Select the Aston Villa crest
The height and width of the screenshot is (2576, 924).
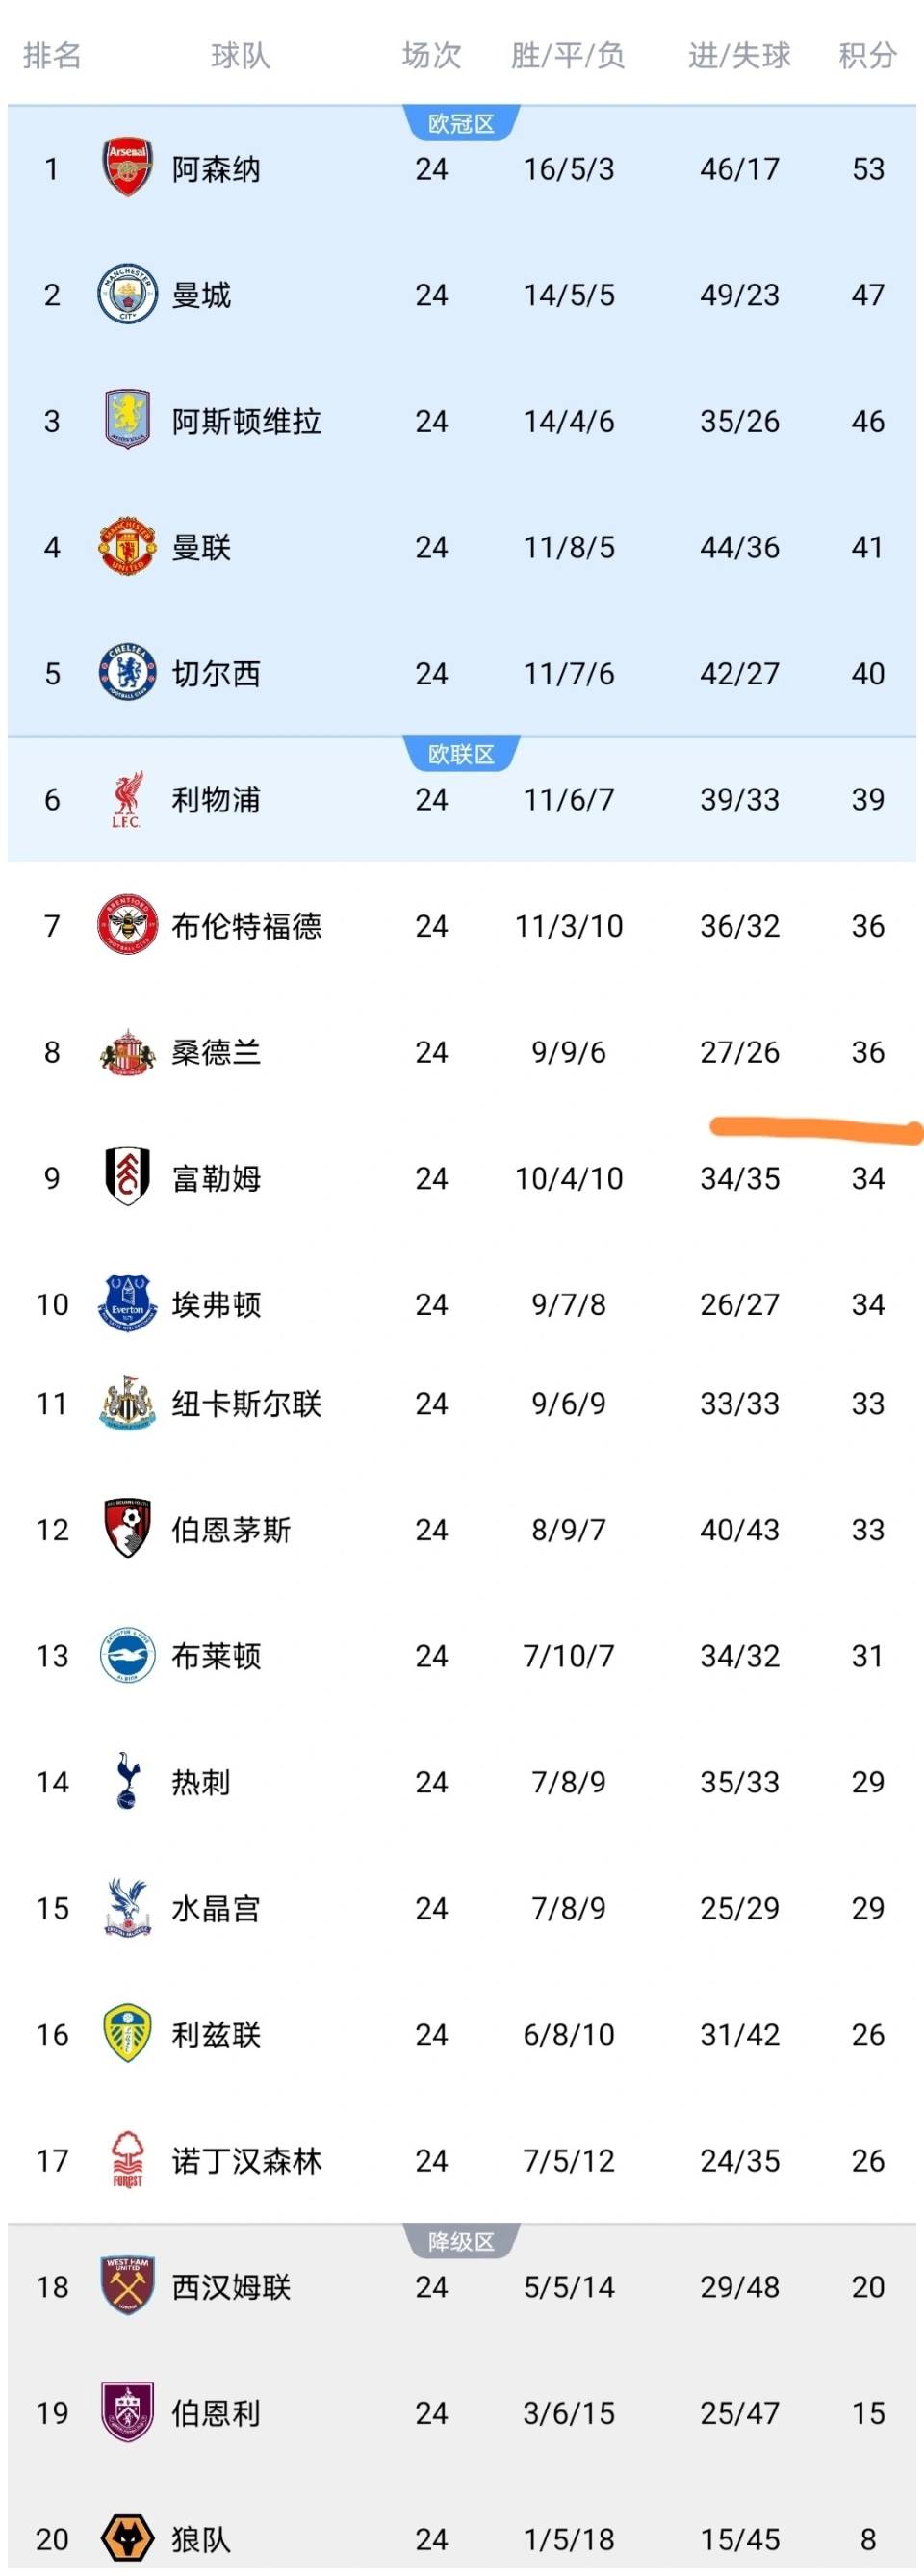(x=127, y=421)
